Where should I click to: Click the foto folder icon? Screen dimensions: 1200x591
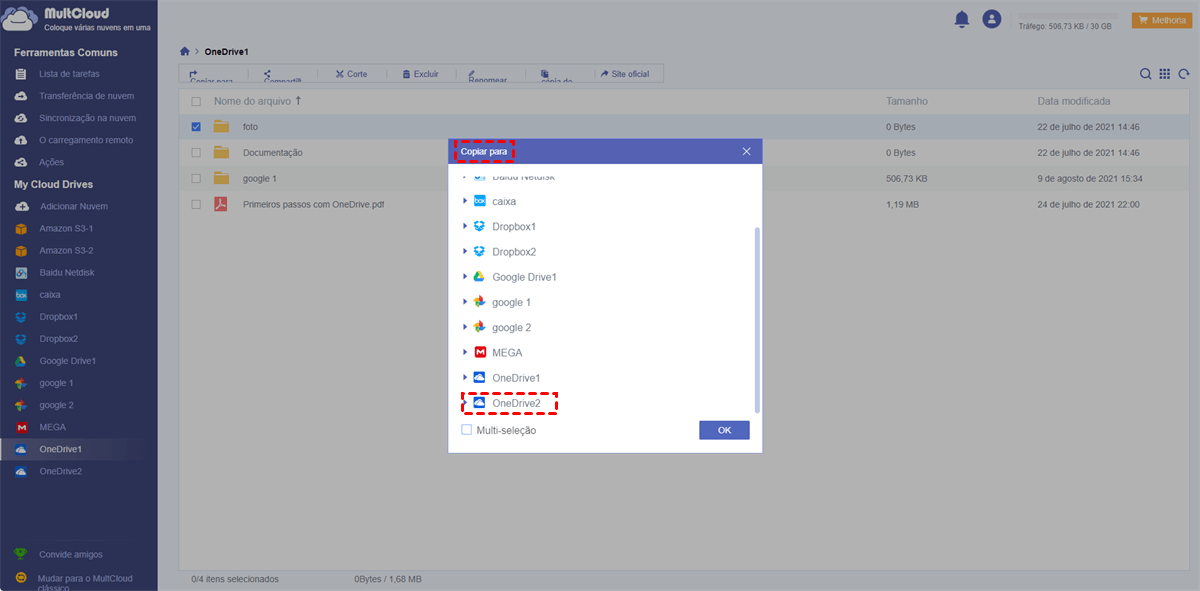[221, 127]
